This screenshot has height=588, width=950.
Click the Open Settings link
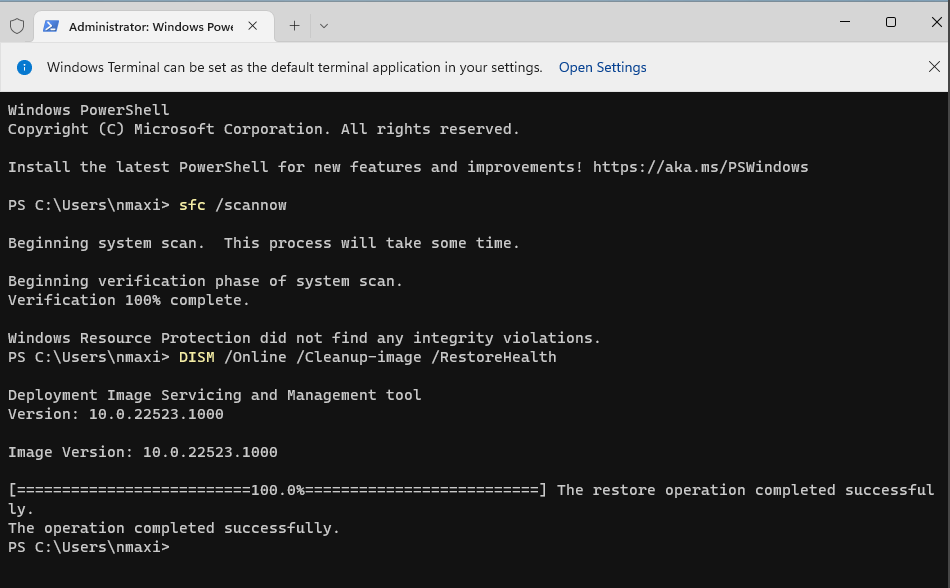602,68
